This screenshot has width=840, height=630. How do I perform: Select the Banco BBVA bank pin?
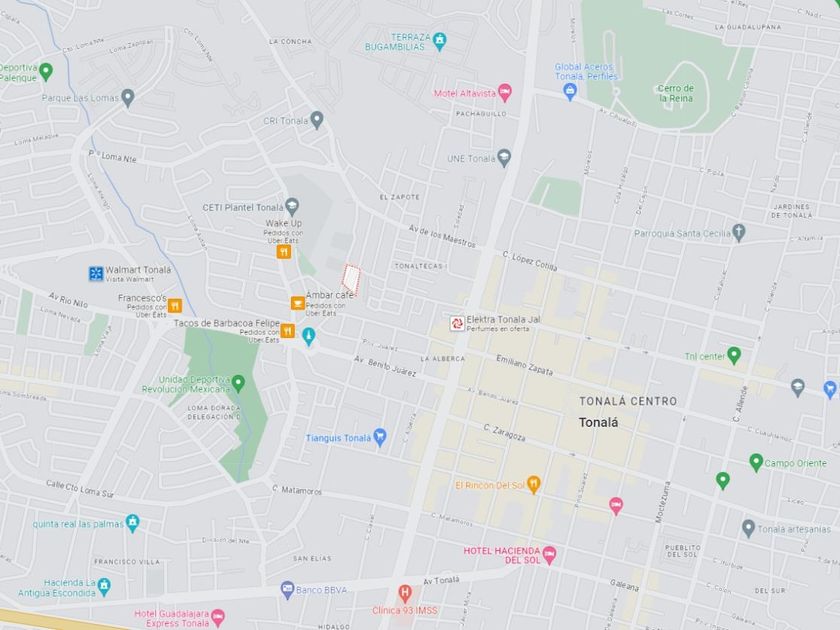(x=288, y=590)
